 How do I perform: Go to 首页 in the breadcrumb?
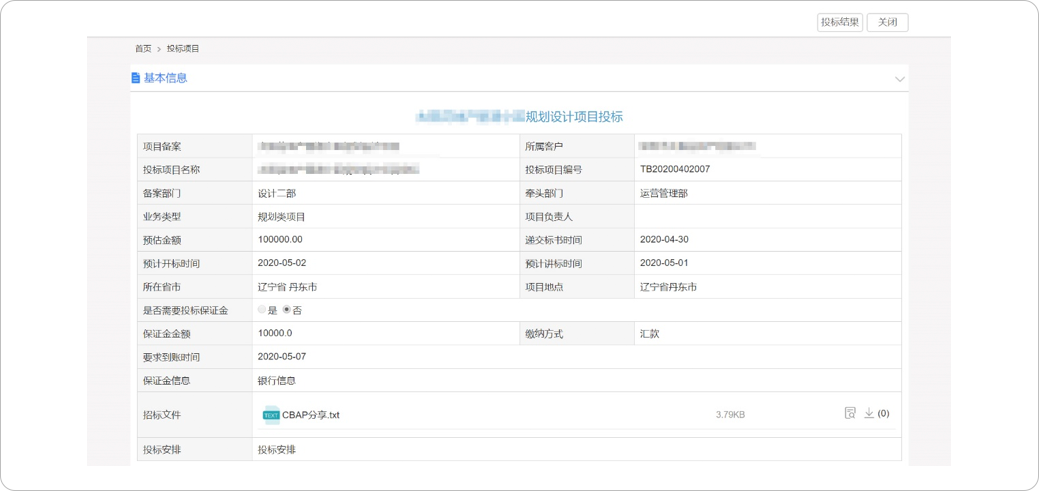point(143,49)
